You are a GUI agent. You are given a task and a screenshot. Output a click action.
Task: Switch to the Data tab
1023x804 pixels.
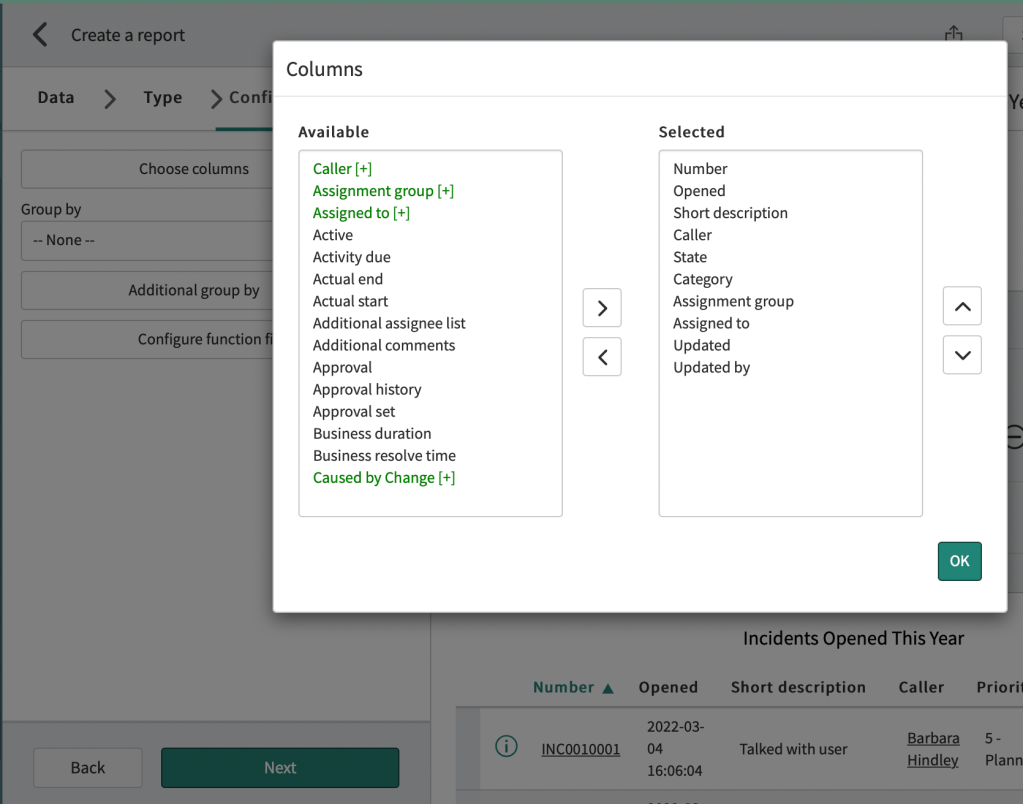[56, 98]
